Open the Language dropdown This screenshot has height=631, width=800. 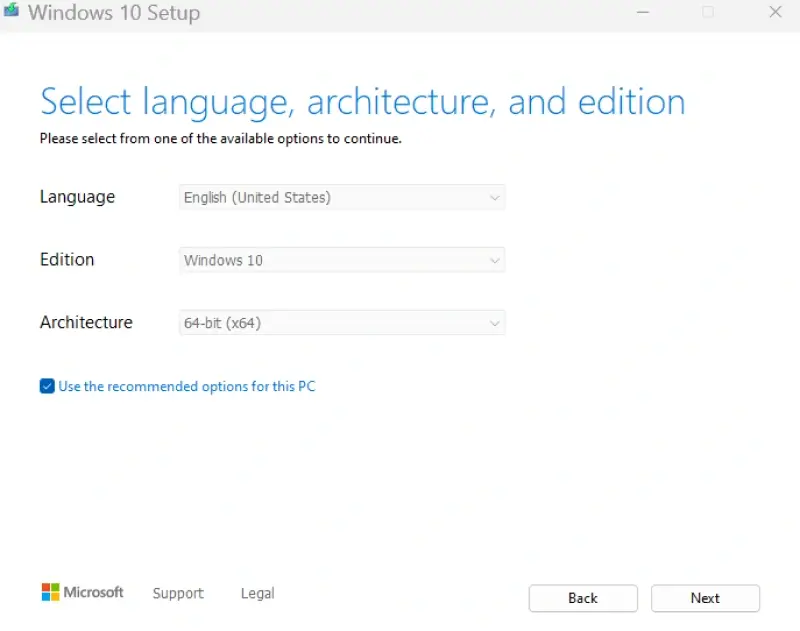(x=342, y=197)
